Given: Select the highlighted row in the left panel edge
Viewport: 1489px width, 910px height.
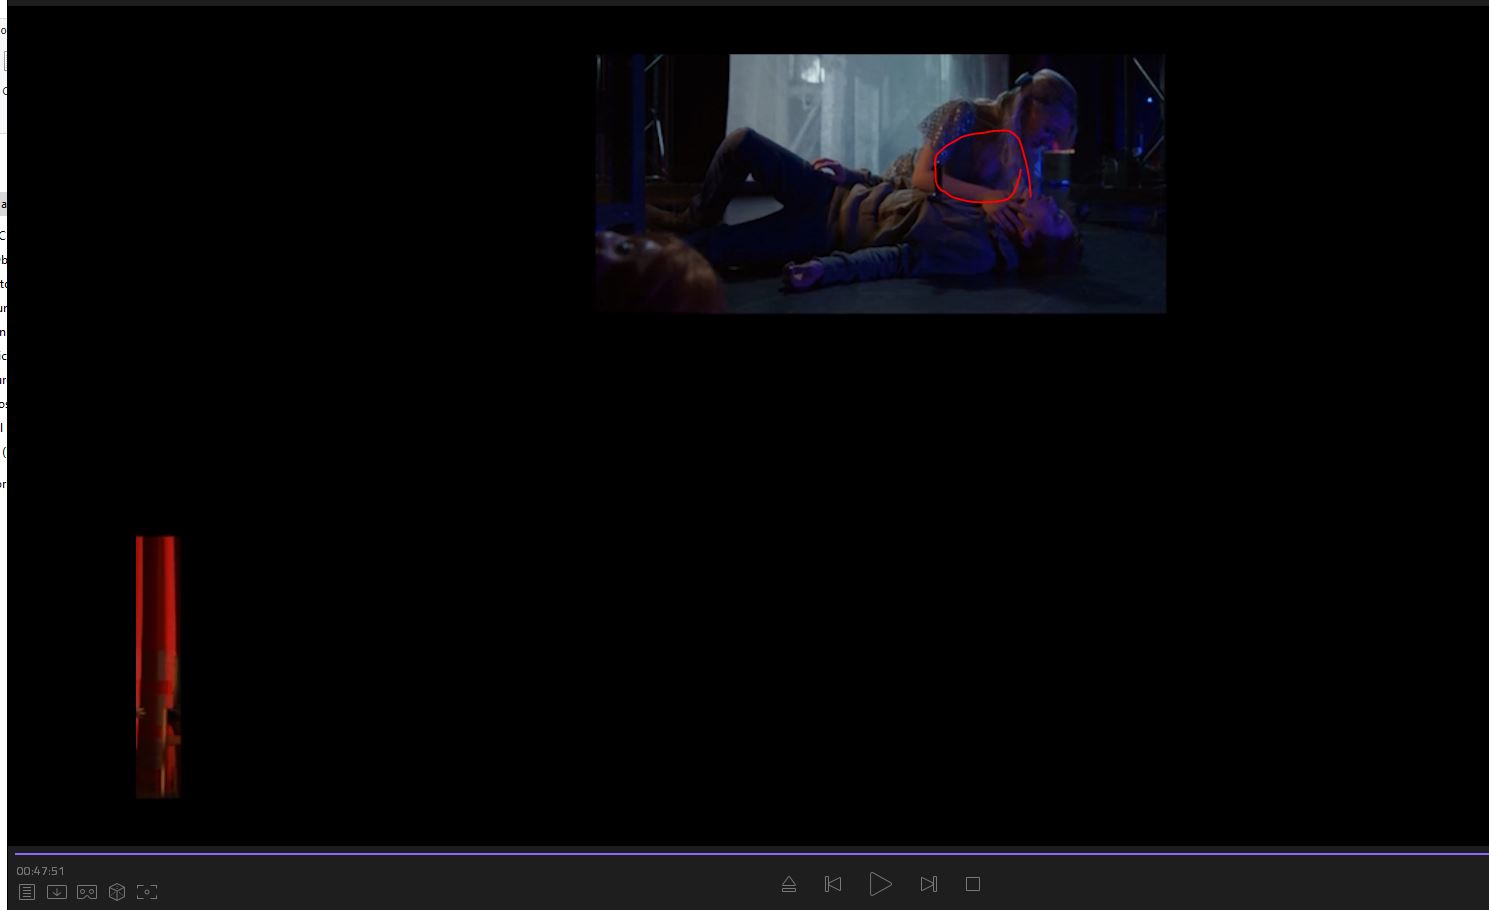Looking at the screenshot, I should pyautogui.click(x=3, y=204).
